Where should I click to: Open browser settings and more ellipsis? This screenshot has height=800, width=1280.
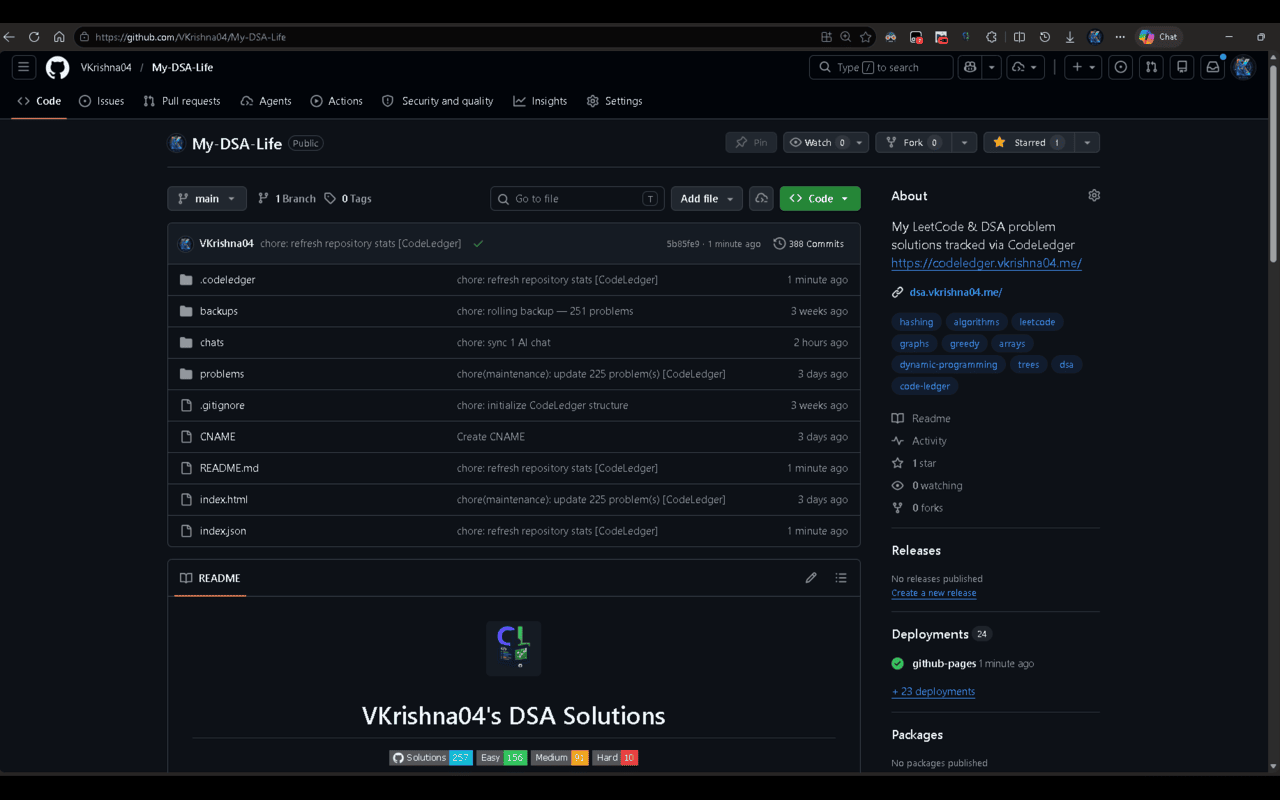(x=1120, y=37)
